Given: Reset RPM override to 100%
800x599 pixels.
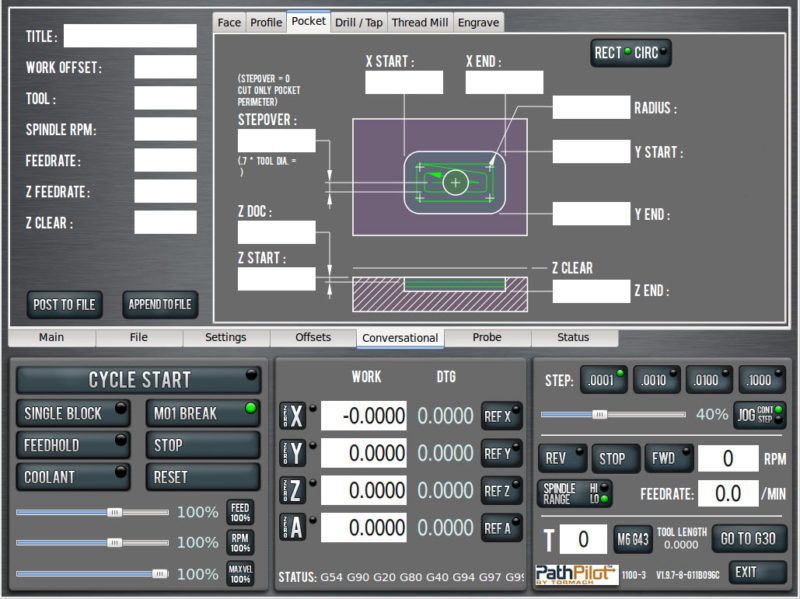Looking at the screenshot, I should [240, 543].
